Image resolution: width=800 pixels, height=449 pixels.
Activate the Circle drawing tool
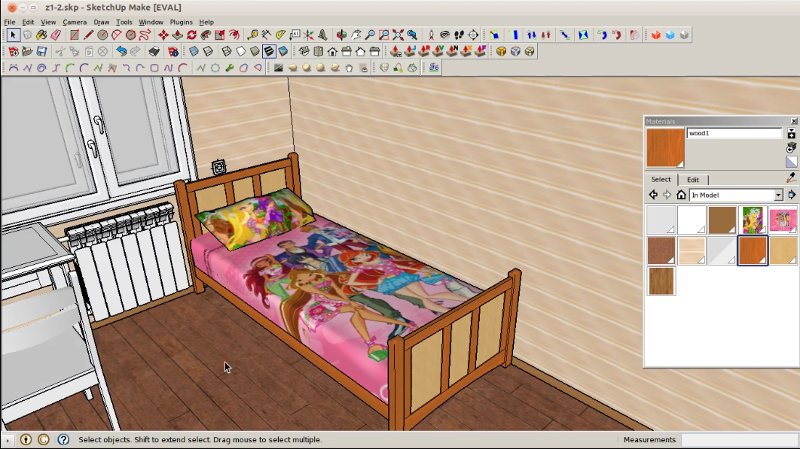point(103,35)
